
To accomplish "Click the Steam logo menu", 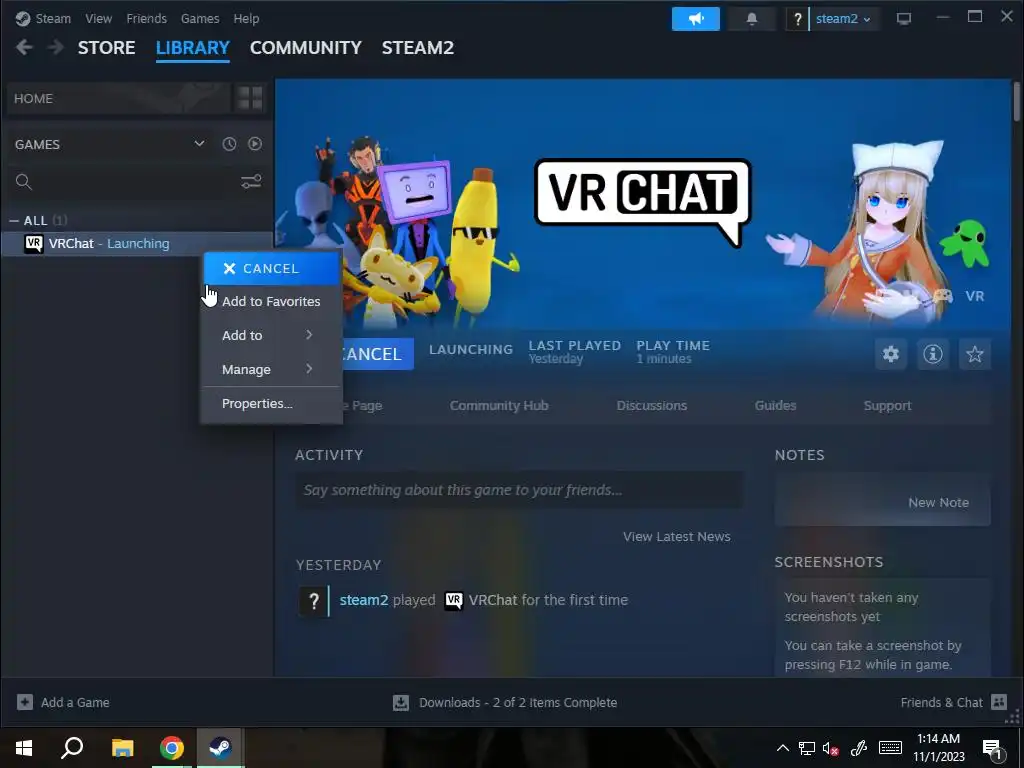I will click(x=43, y=18).
